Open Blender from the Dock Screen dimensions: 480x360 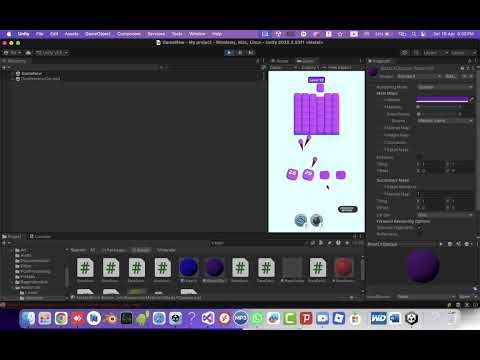[x=110, y=318]
